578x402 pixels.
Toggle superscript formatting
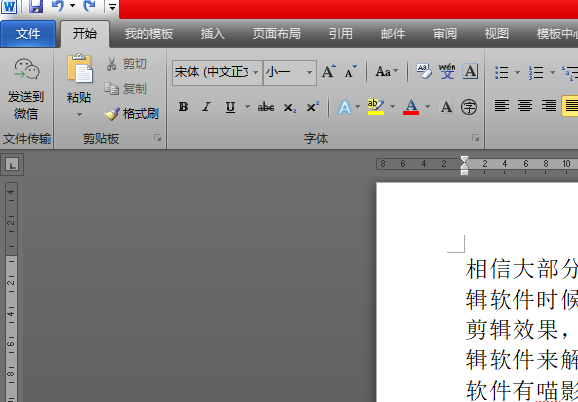click(x=313, y=107)
